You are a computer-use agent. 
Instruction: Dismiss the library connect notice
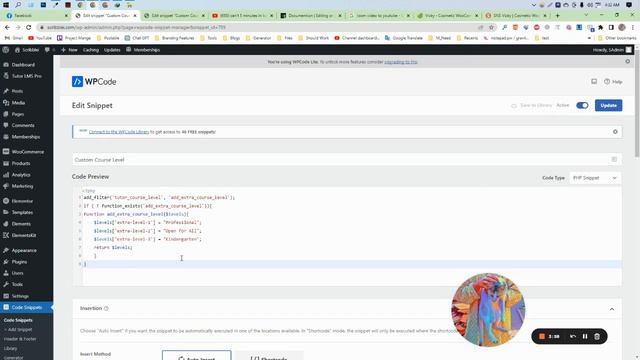click(615, 132)
